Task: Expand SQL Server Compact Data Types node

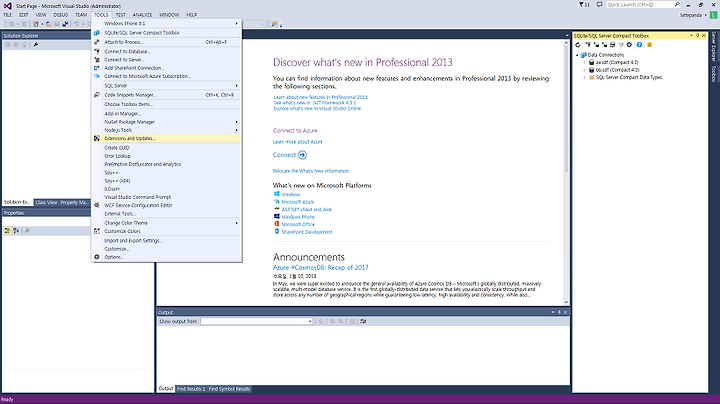Action: pos(585,77)
